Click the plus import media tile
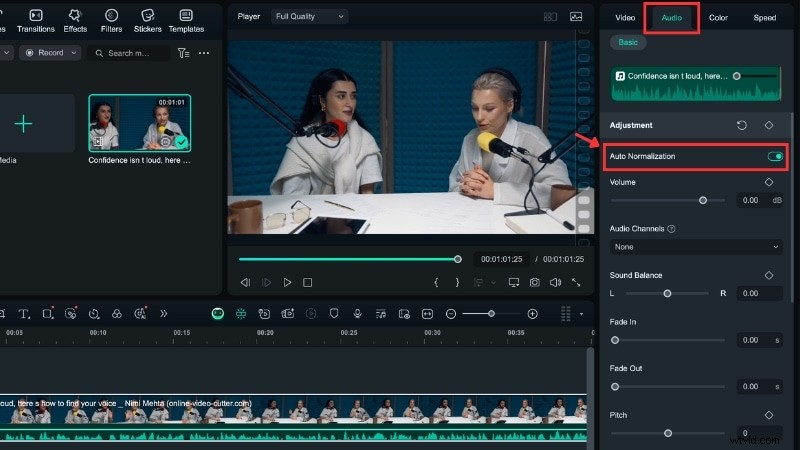 point(23,123)
